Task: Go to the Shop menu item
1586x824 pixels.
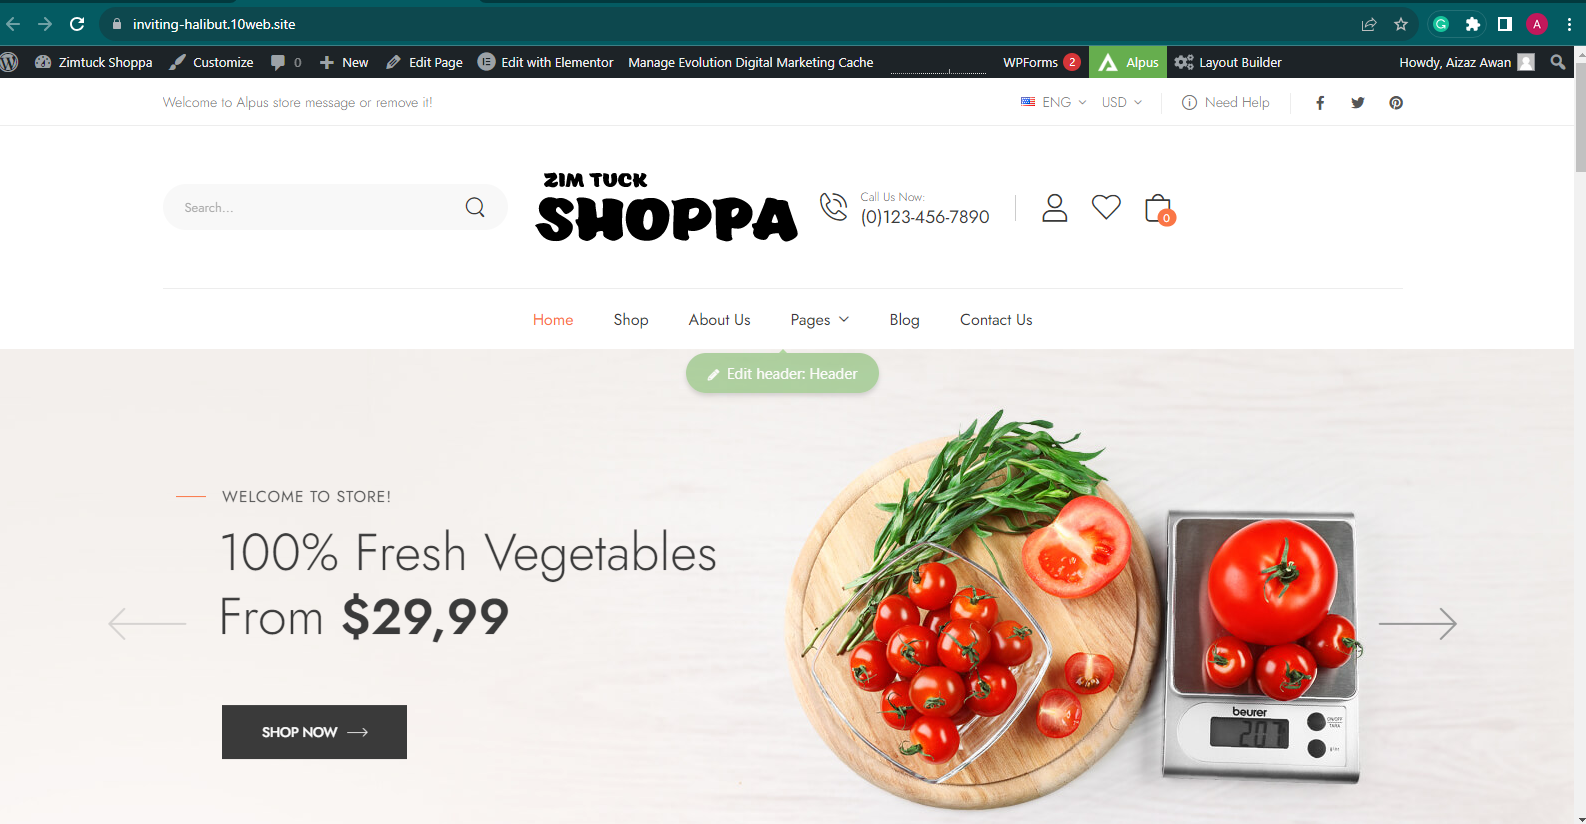Action: coord(631,320)
